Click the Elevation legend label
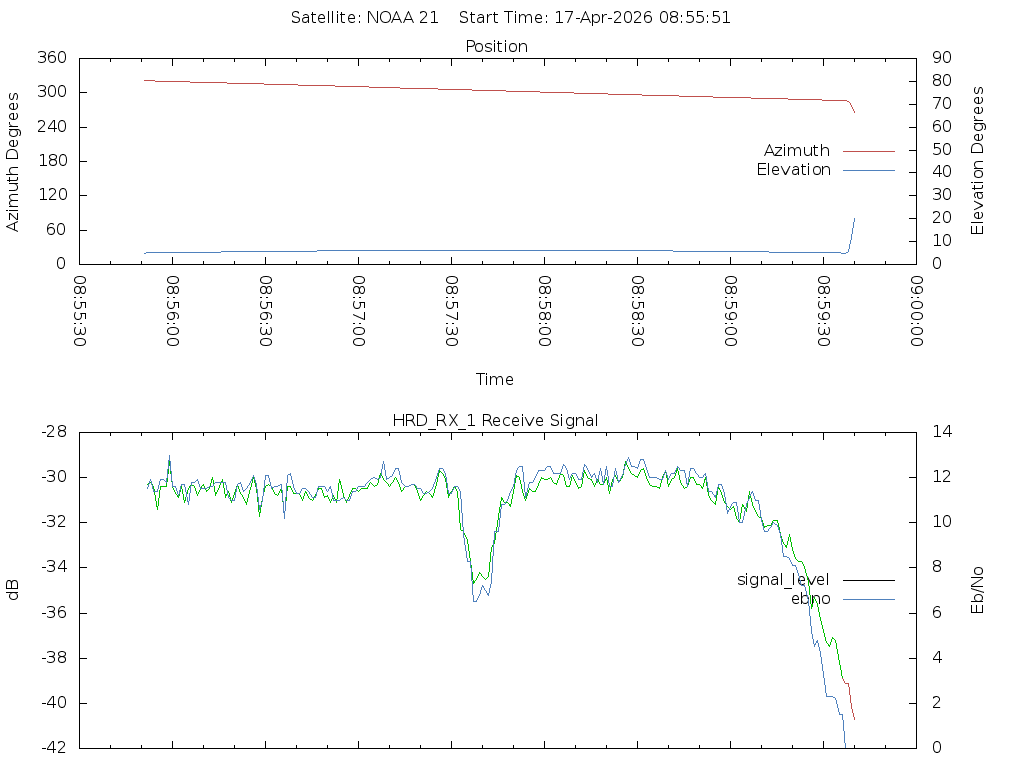 tap(793, 170)
